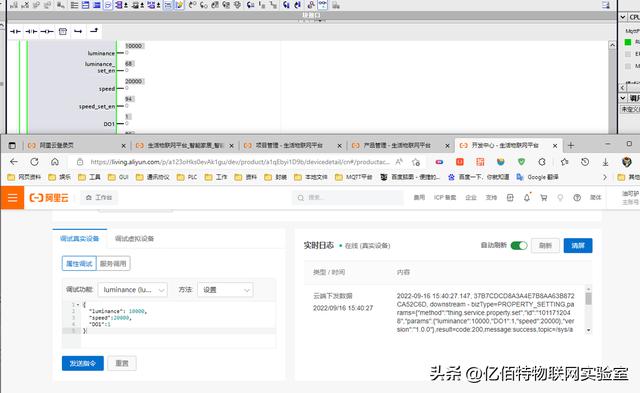Open the PLC bookmark folder
Screen dimensions: 640x393
coord(187,177)
